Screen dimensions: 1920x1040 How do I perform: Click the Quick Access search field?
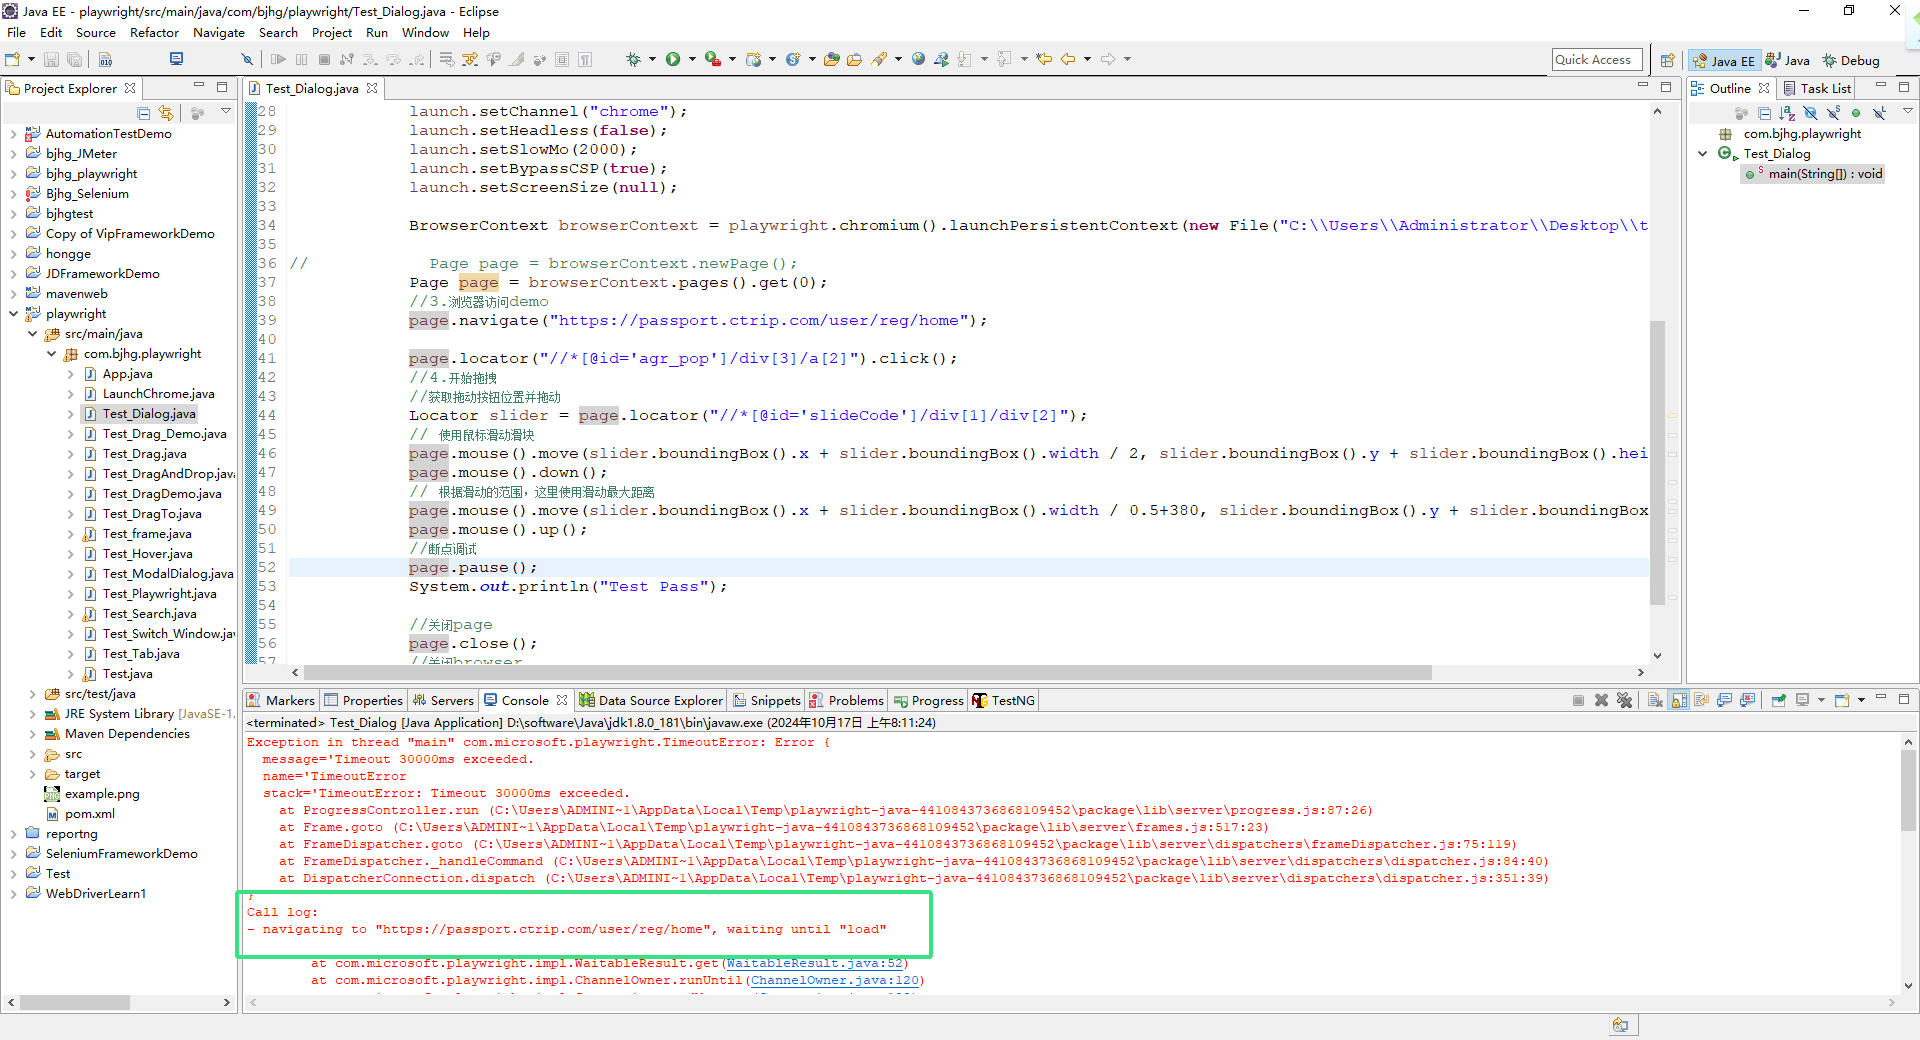1596,60
